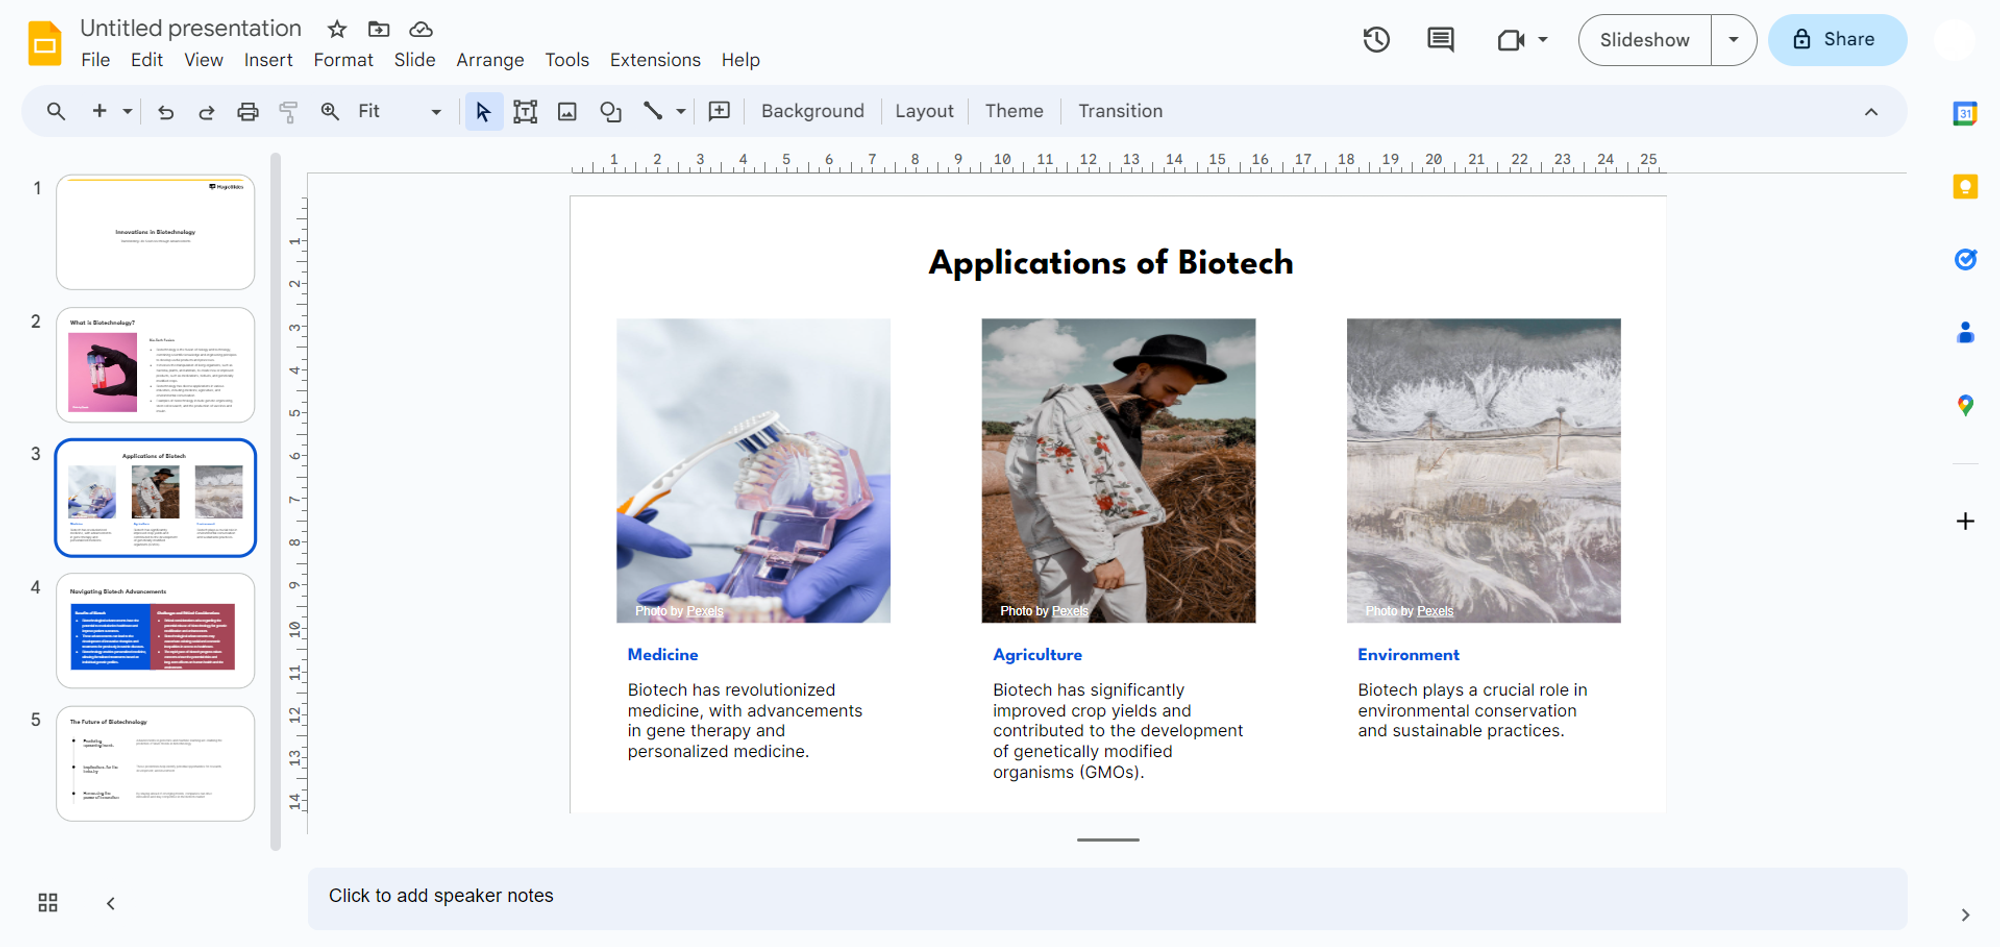Open Google Calendar in side panel

click(1965, 113)
